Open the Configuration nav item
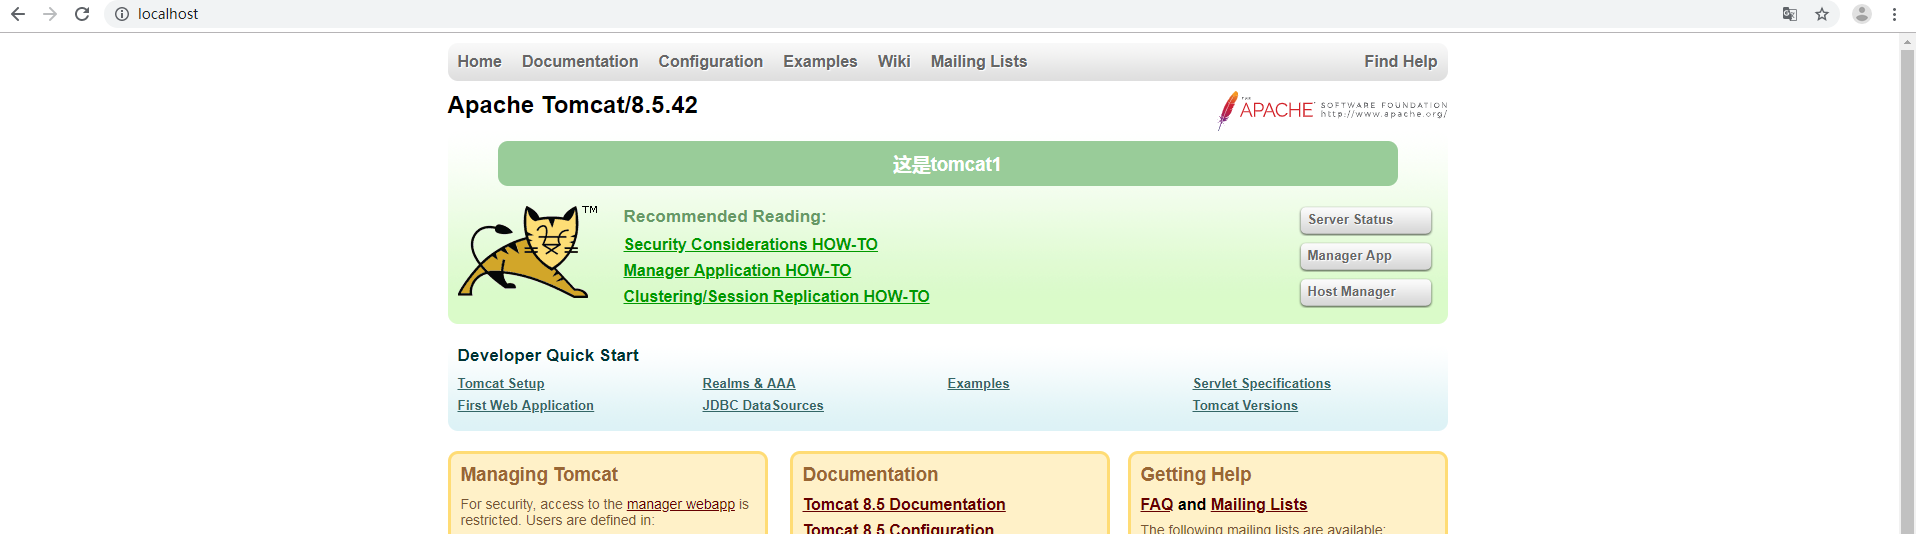This screenshot has height=534, width=1916. 710,61
